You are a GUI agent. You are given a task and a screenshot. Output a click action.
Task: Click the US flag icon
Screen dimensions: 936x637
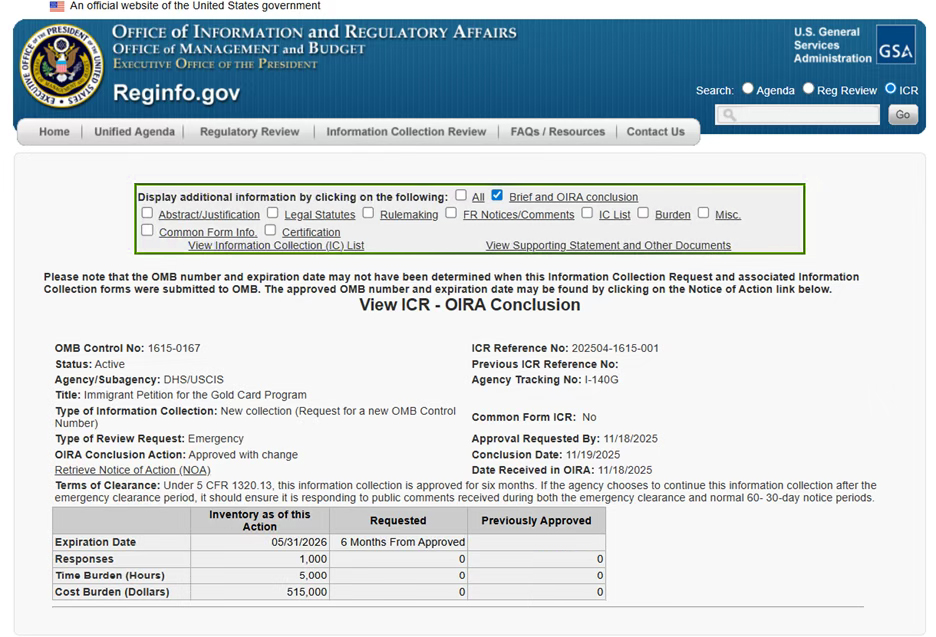(57, 6)
